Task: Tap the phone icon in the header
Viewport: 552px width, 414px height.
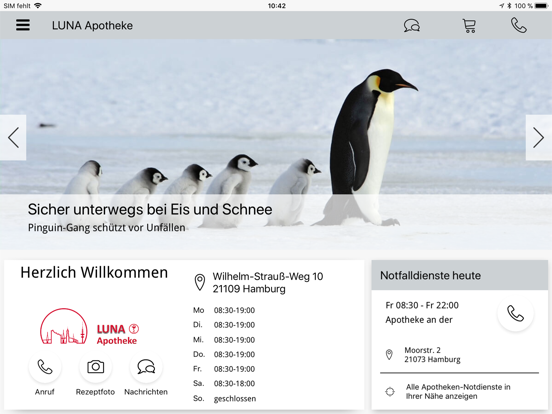Action: click(519, 25)
